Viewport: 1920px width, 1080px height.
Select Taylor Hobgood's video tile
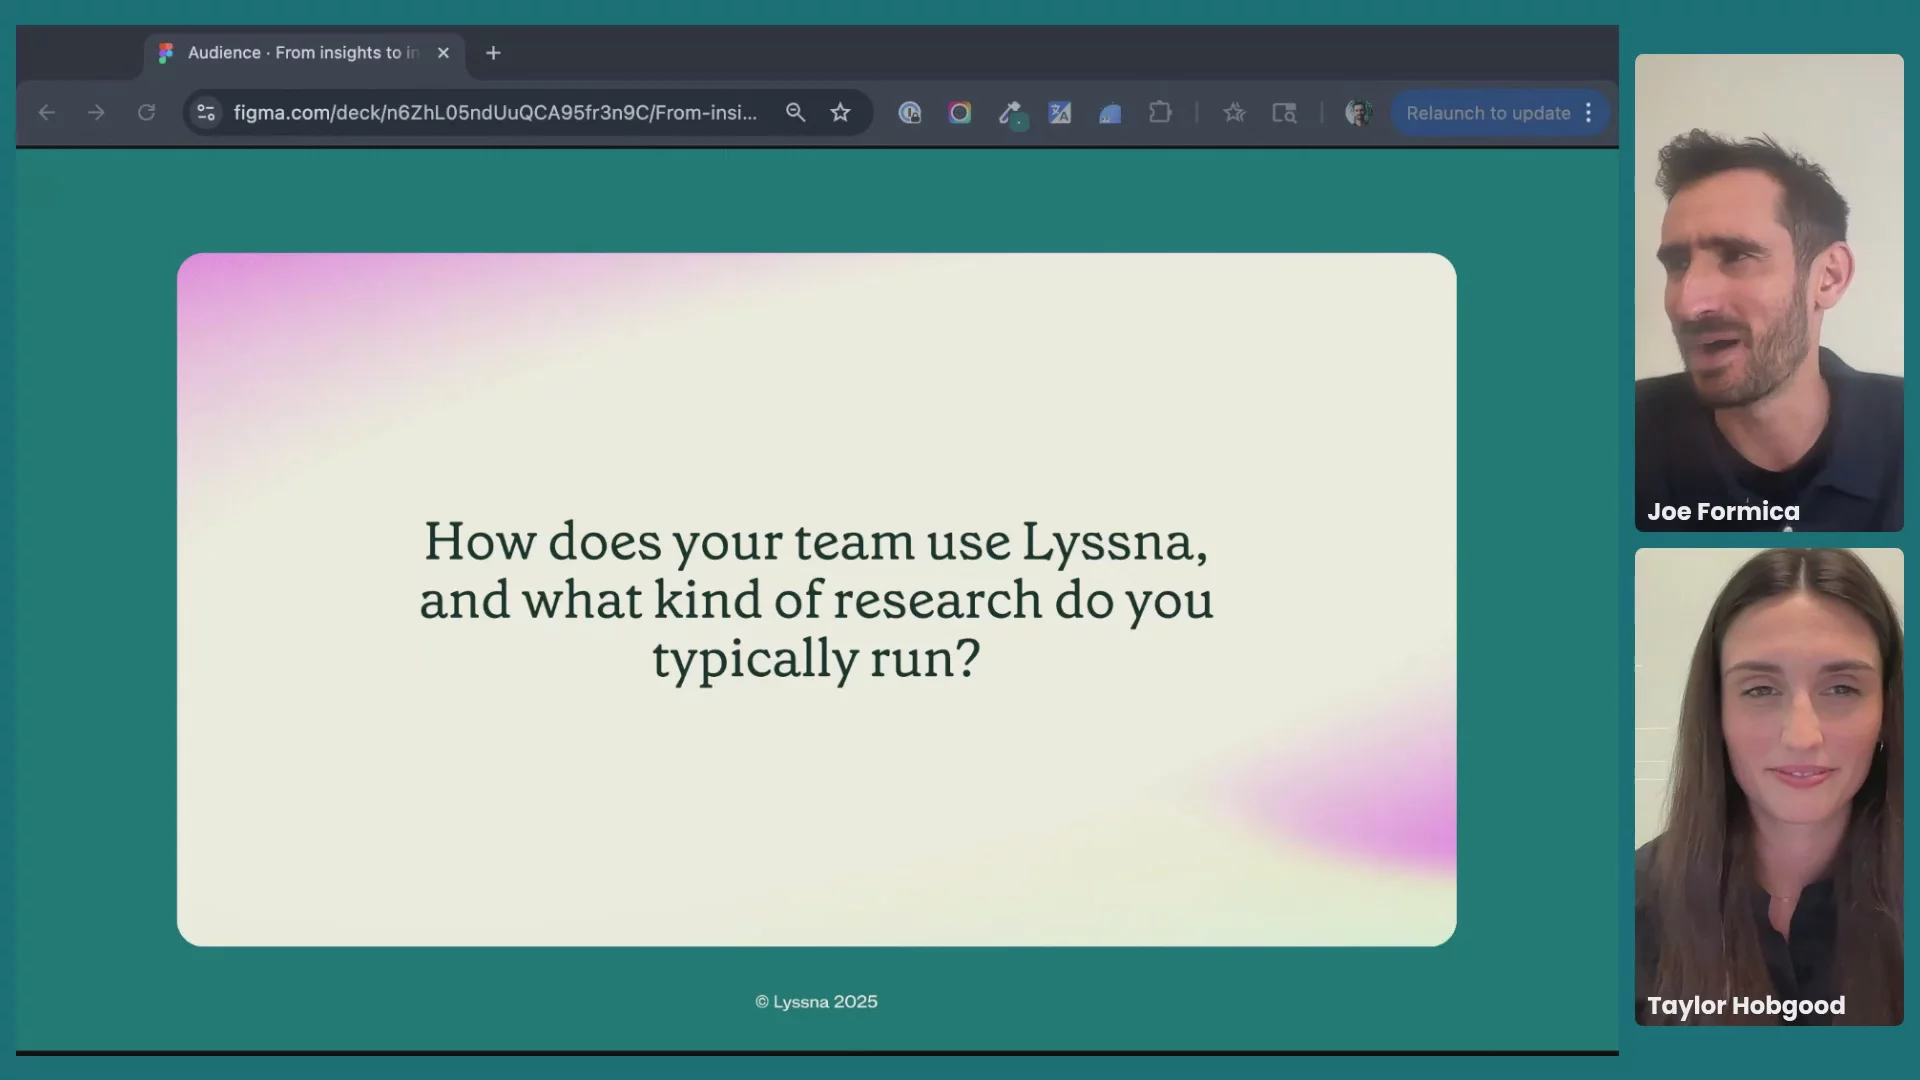click(1769, 787)
